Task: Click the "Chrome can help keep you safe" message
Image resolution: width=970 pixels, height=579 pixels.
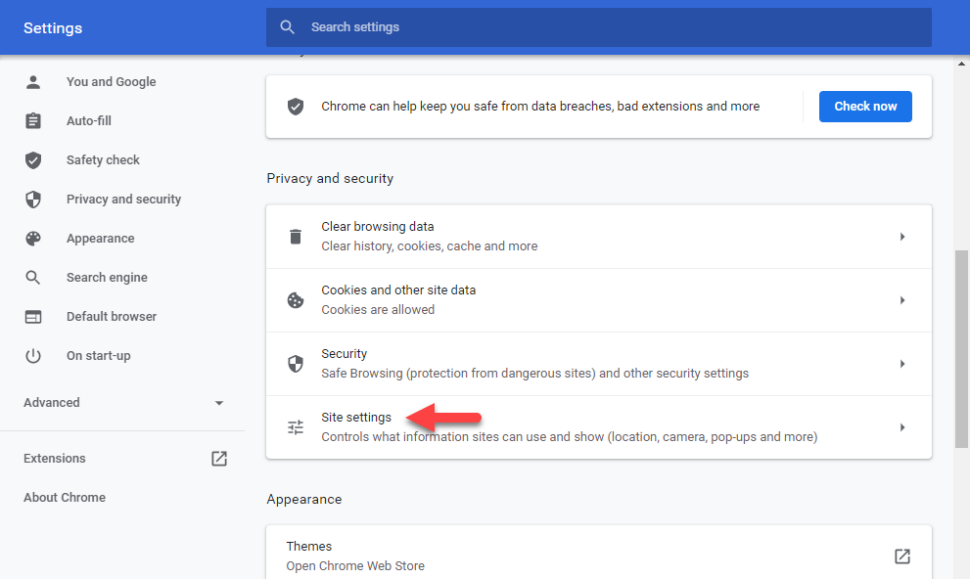Action: click(x=540, y=106)
